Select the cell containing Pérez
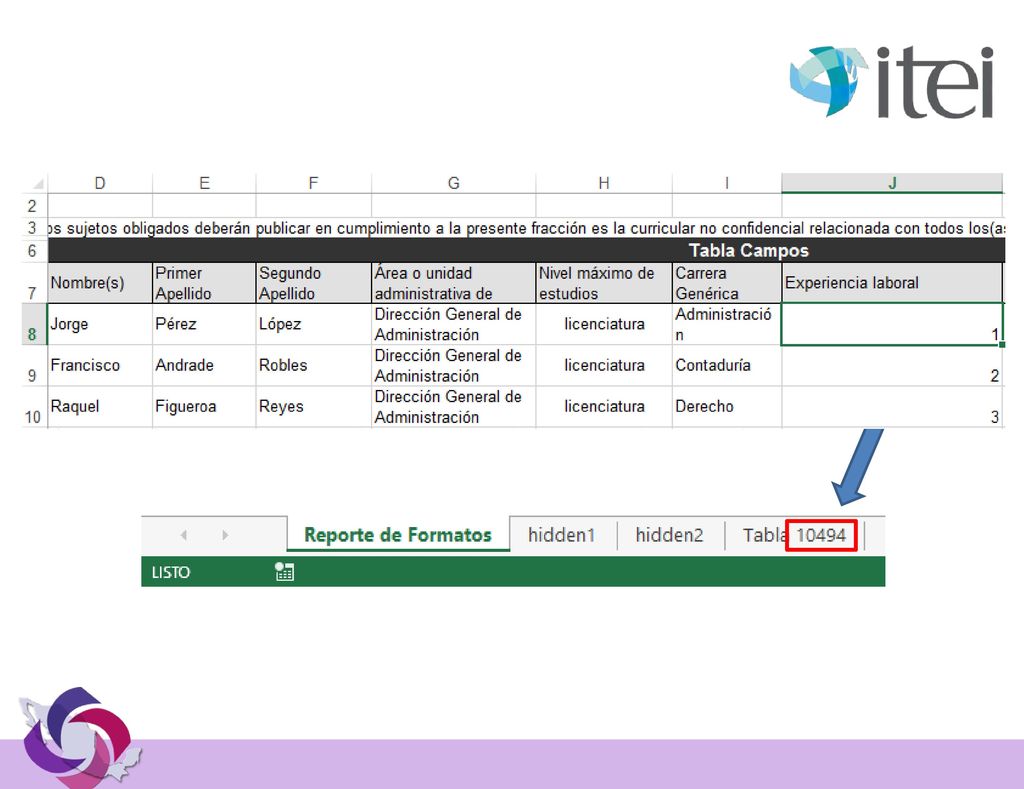 [204, 324]
